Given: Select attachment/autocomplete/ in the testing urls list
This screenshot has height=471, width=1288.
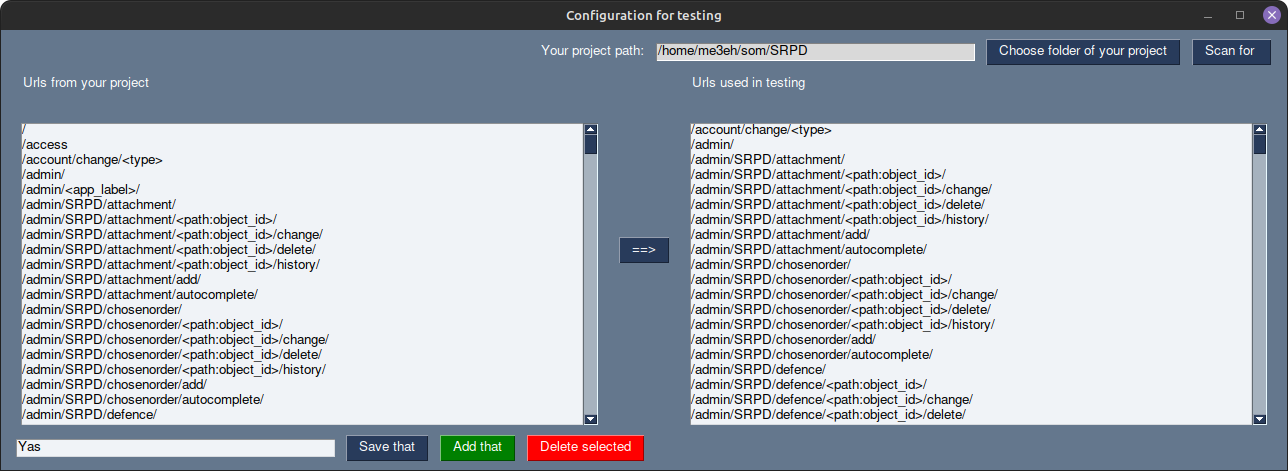Looking at the screenshot, I should pyautogui.click(x=970, y=250).
